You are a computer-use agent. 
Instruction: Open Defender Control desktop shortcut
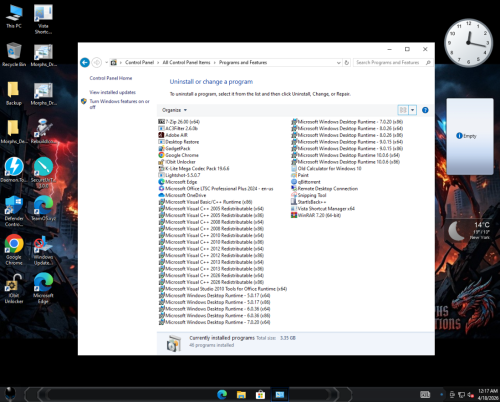pos(14,211)
